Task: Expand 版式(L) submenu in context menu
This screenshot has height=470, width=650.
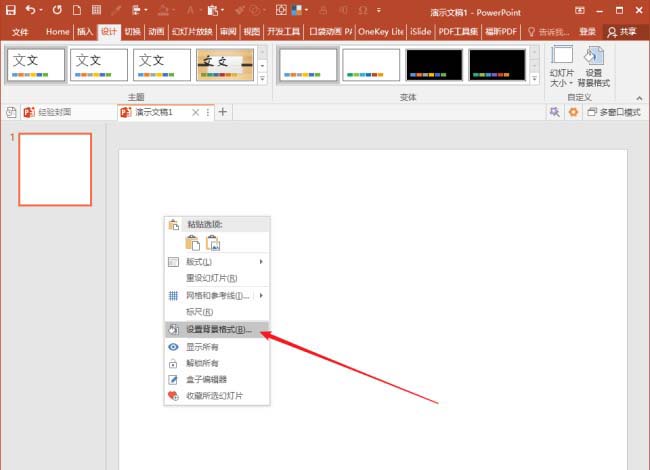Action: pos(216,262)
